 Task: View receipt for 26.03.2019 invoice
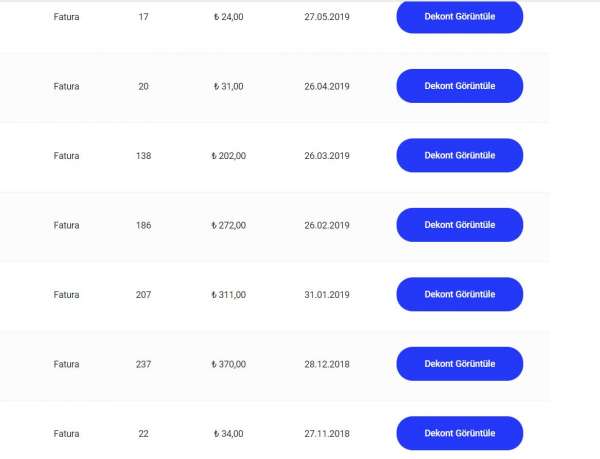coord(460,155)
